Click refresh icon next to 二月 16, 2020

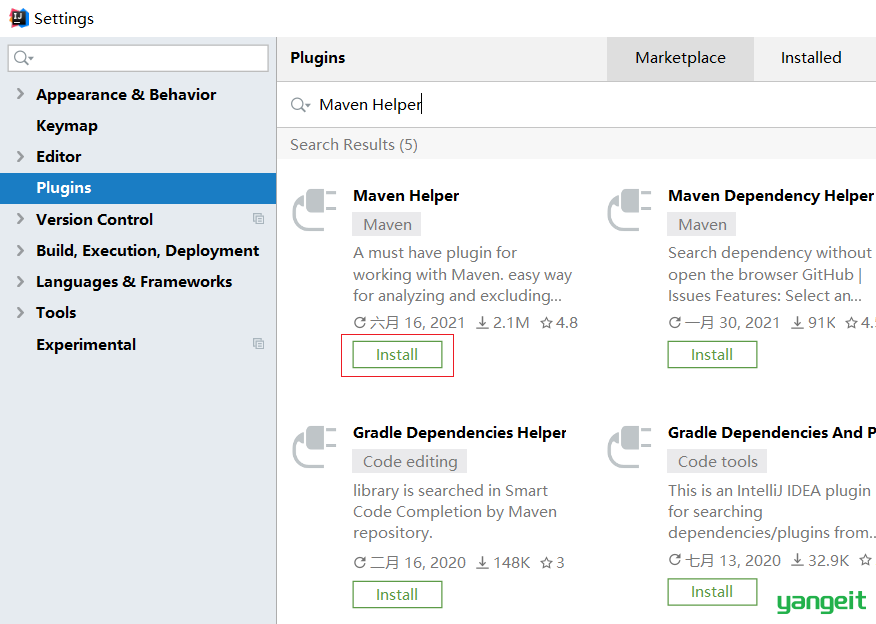[360, 562]
